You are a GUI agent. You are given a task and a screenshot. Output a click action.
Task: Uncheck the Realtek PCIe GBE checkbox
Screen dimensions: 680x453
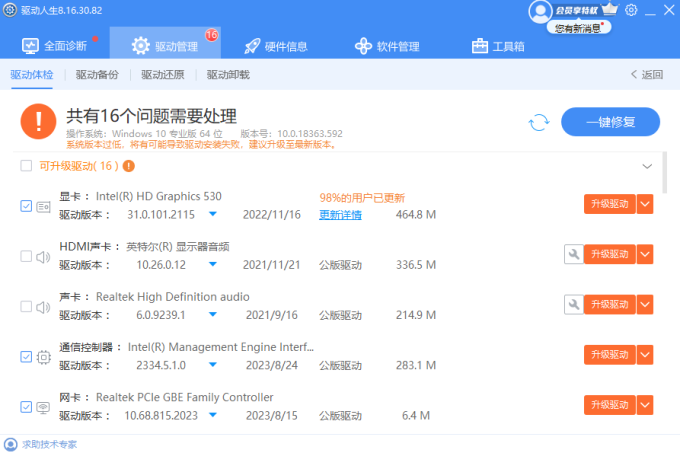pos(26,407)
